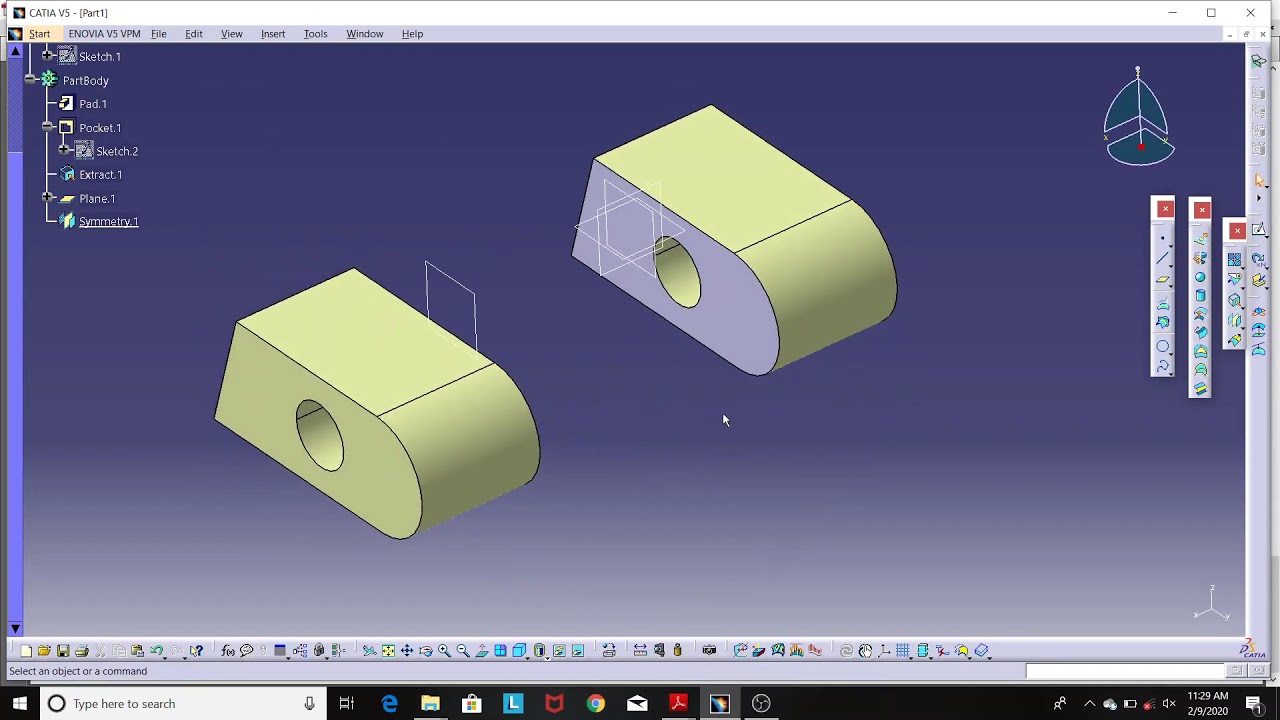The height and width of the screenshot is (720, 1280).
Task: Open the Tools menu
Action: pyautogui.click(x=315, y=34)
